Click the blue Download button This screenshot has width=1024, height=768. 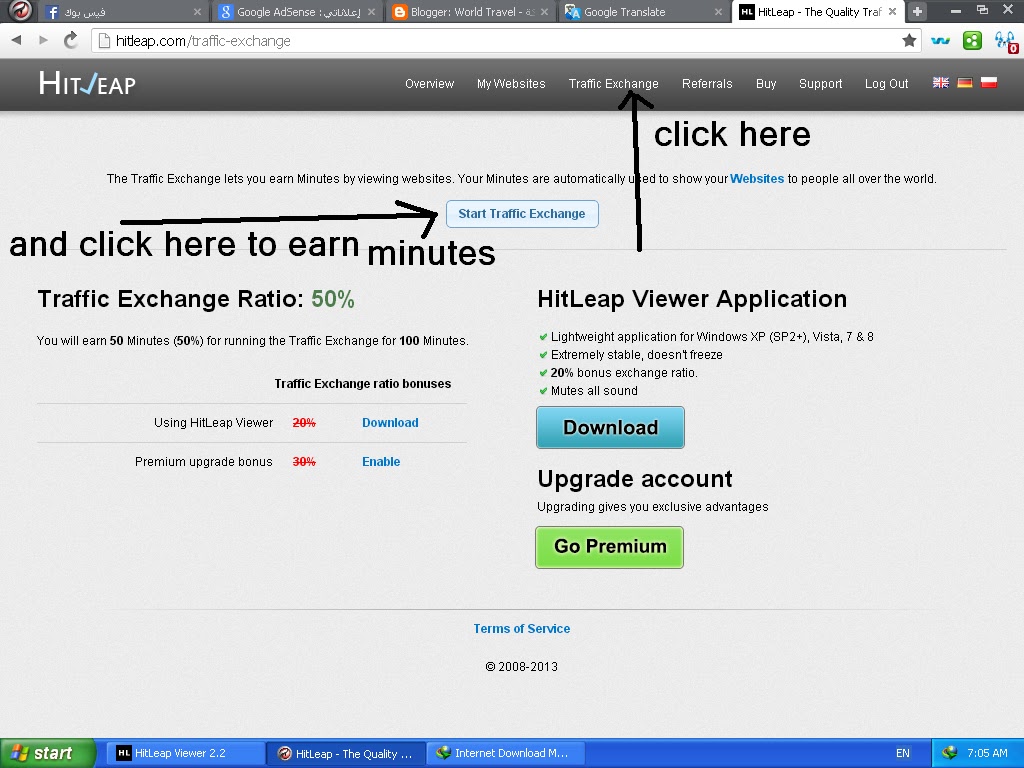(x=610, y=427)
